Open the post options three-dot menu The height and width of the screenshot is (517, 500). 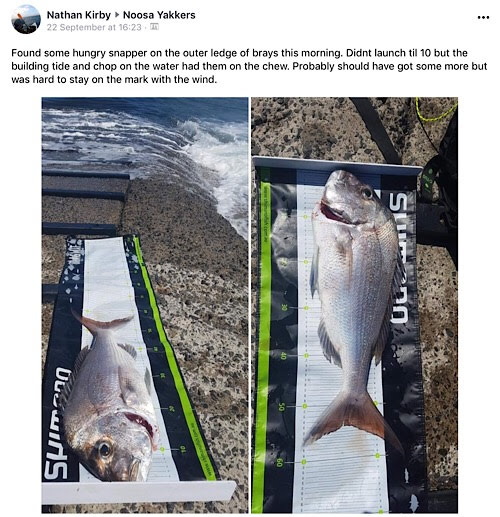click(483, 17)
